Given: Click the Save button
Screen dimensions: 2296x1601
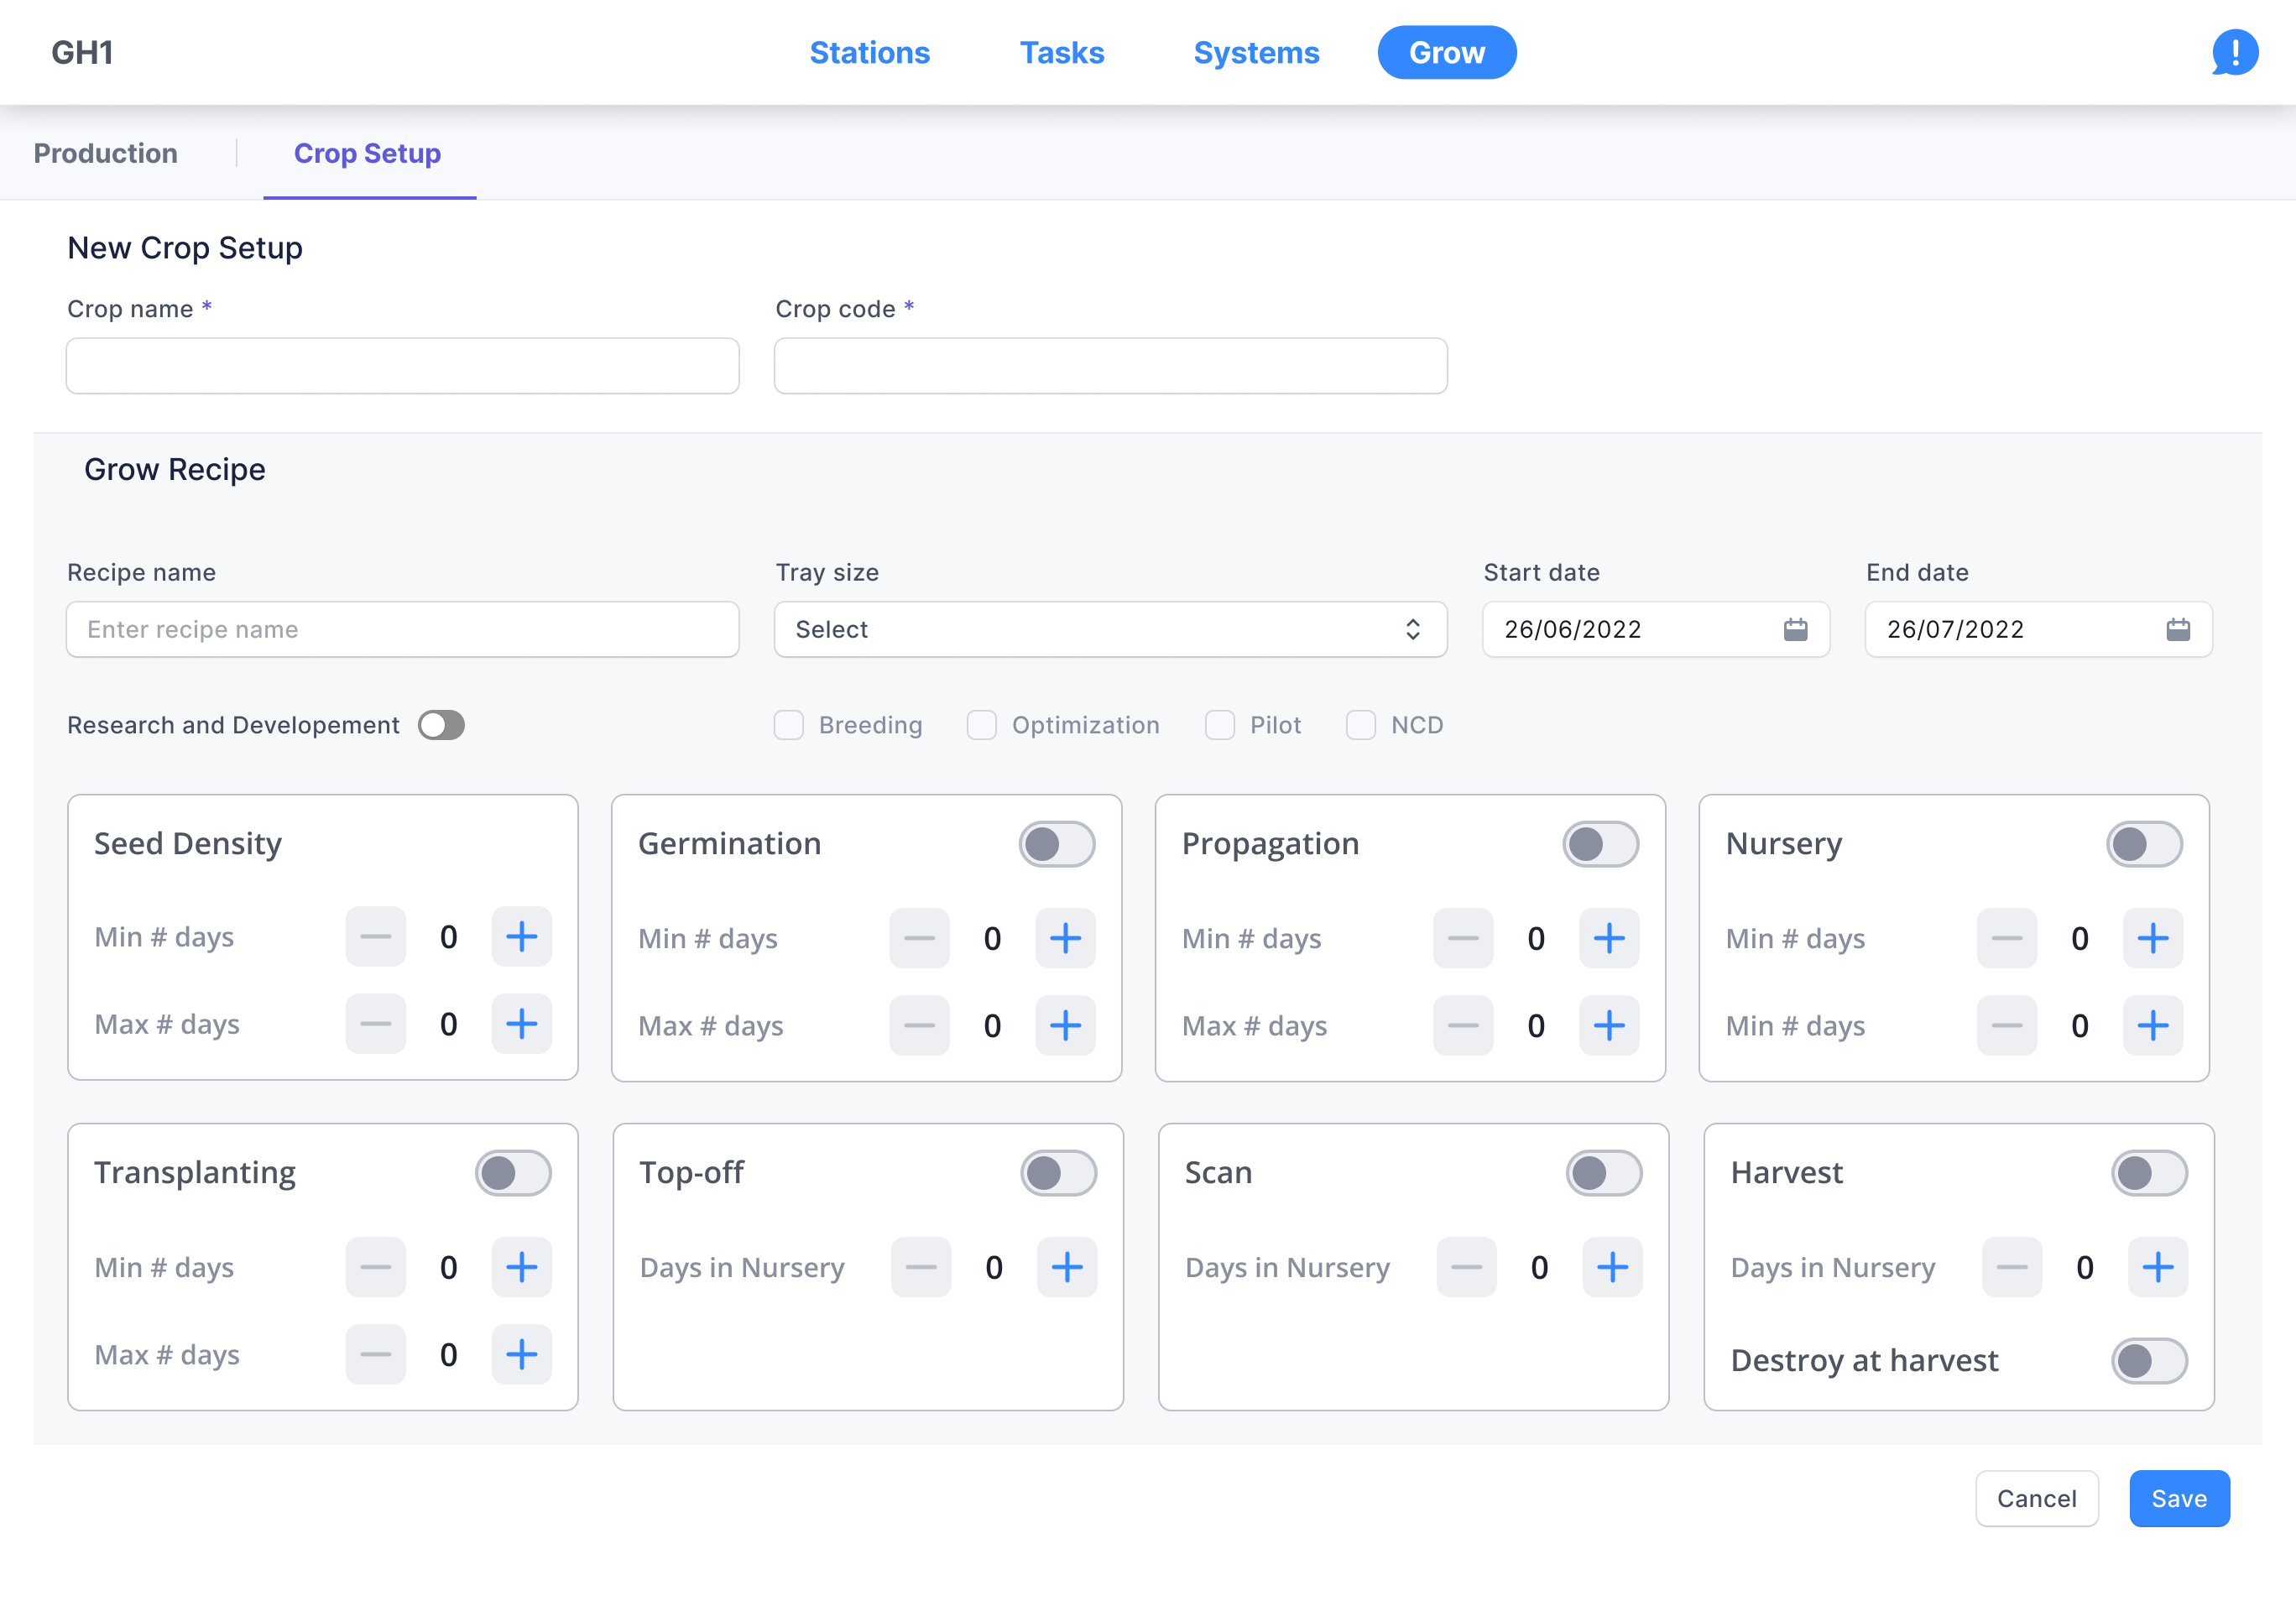Looking at the screenshot, I should pos(2178,1498).
